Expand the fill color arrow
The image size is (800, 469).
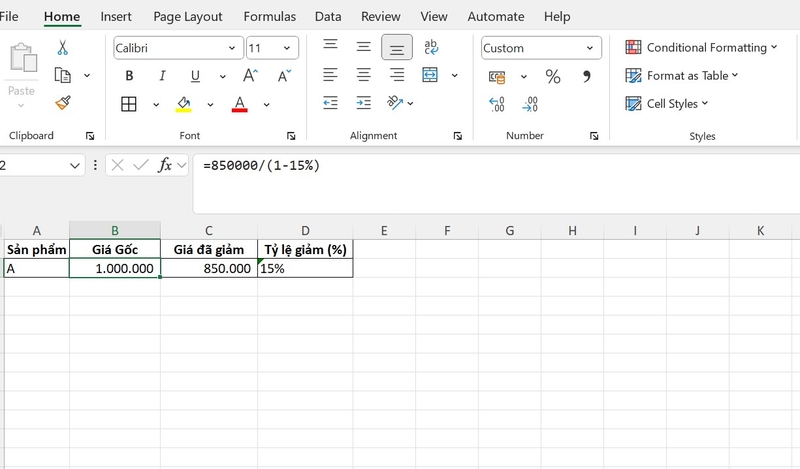(x=210, y=105)
